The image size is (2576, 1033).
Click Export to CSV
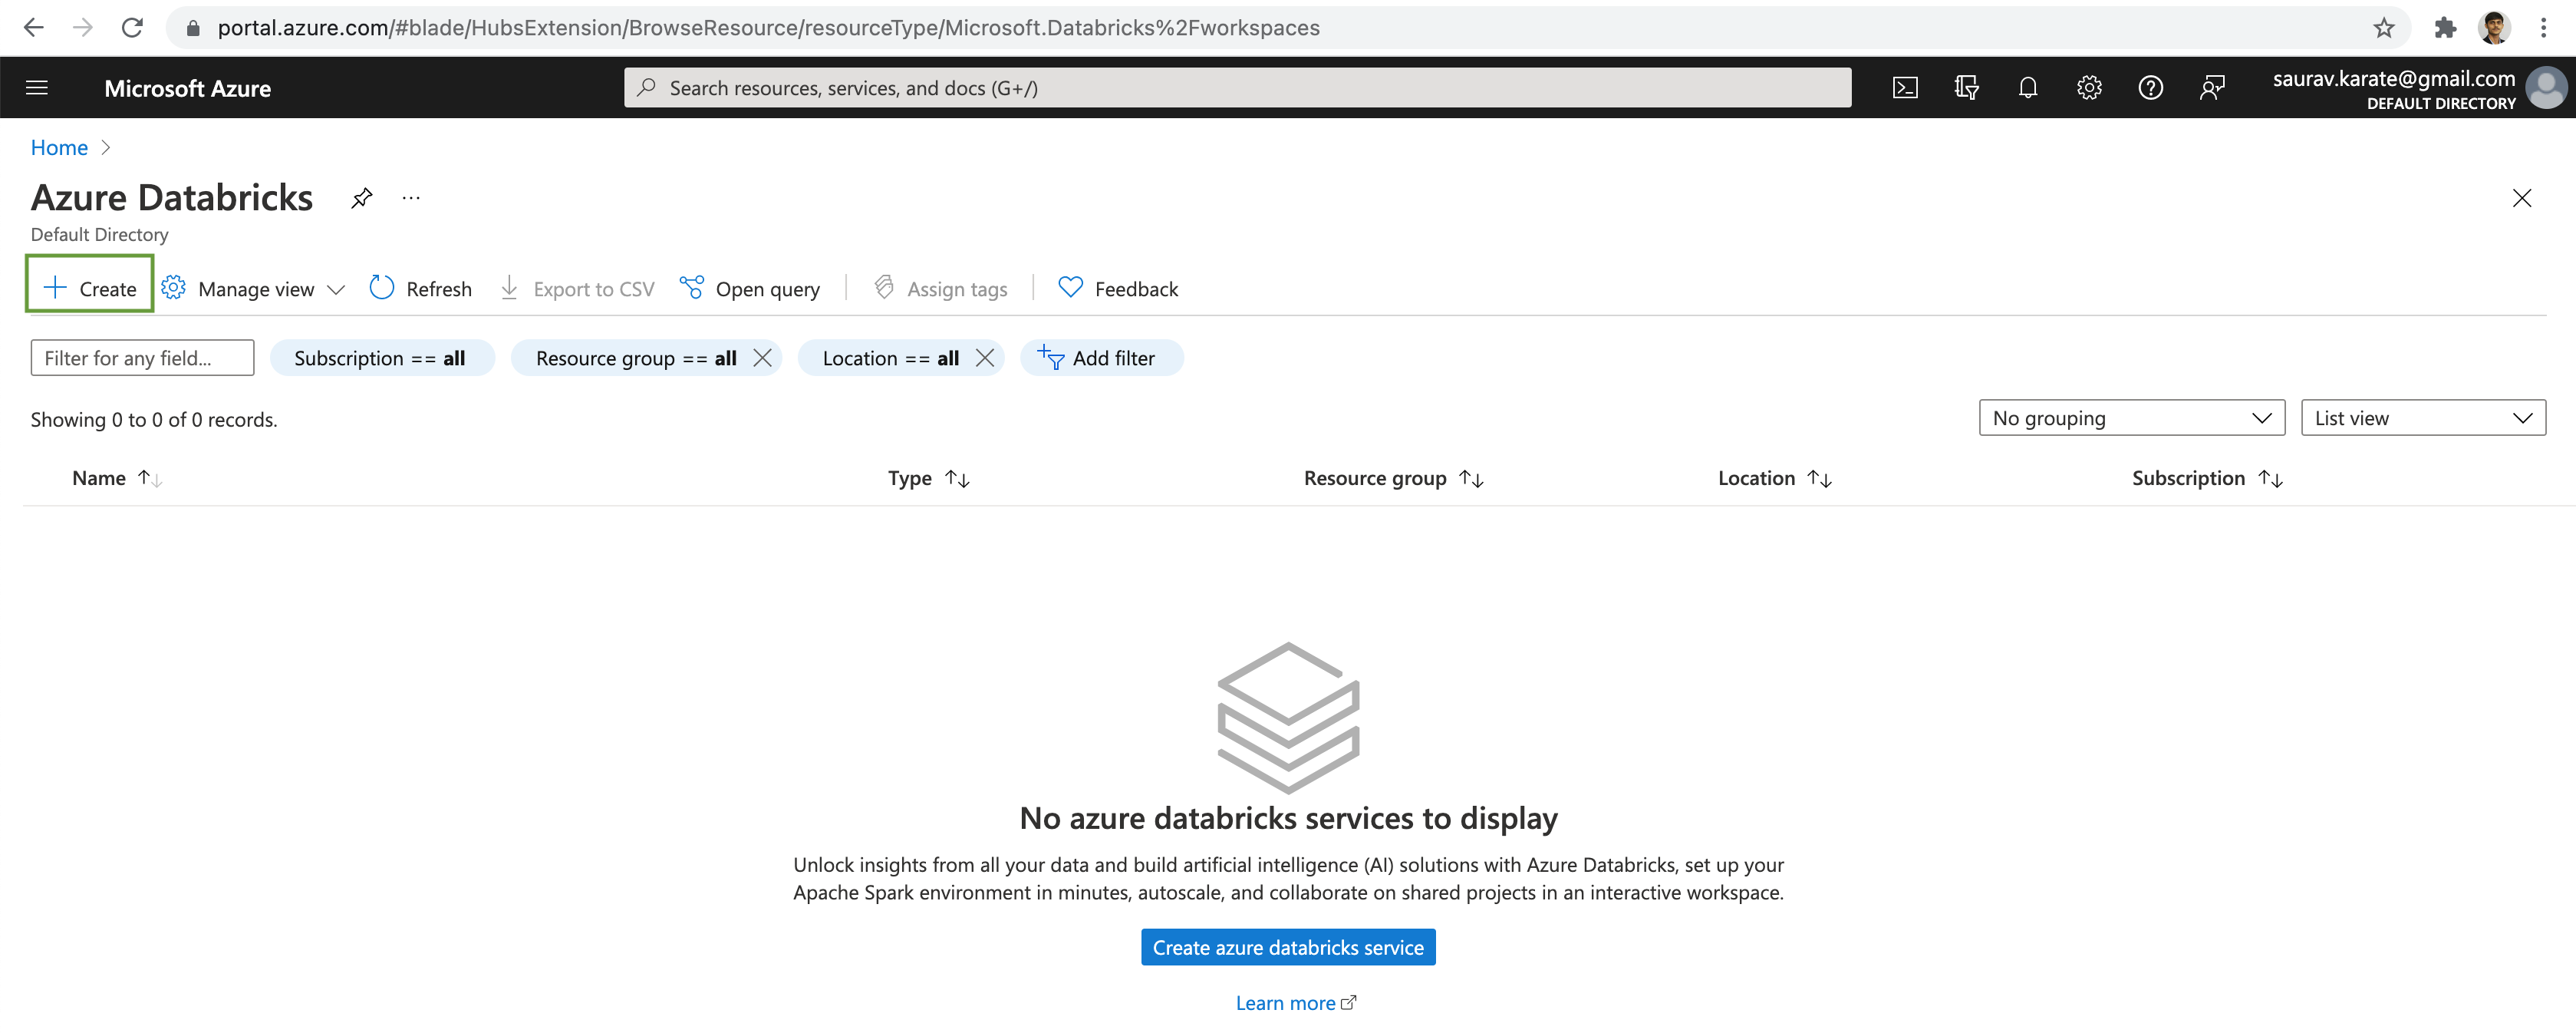point(577,289)
